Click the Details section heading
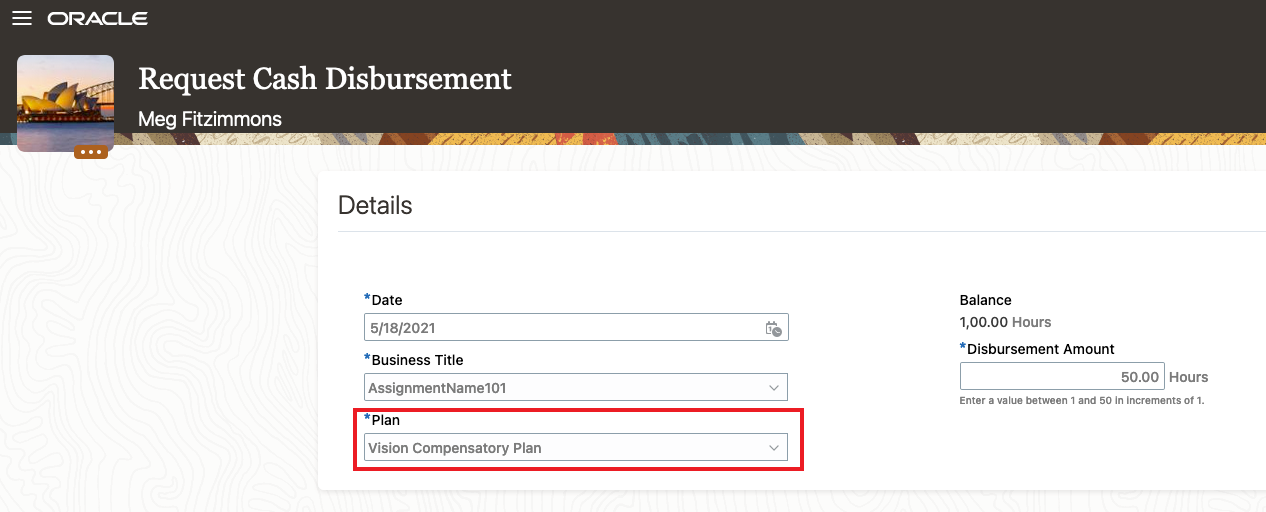1266x512 pixels. [x=375, y=206]
